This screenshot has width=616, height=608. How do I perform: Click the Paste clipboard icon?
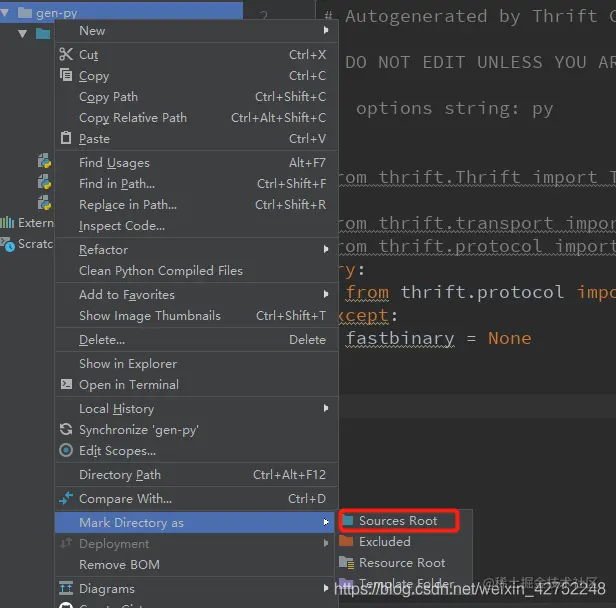pyautogui.click(x=66, y=138)
